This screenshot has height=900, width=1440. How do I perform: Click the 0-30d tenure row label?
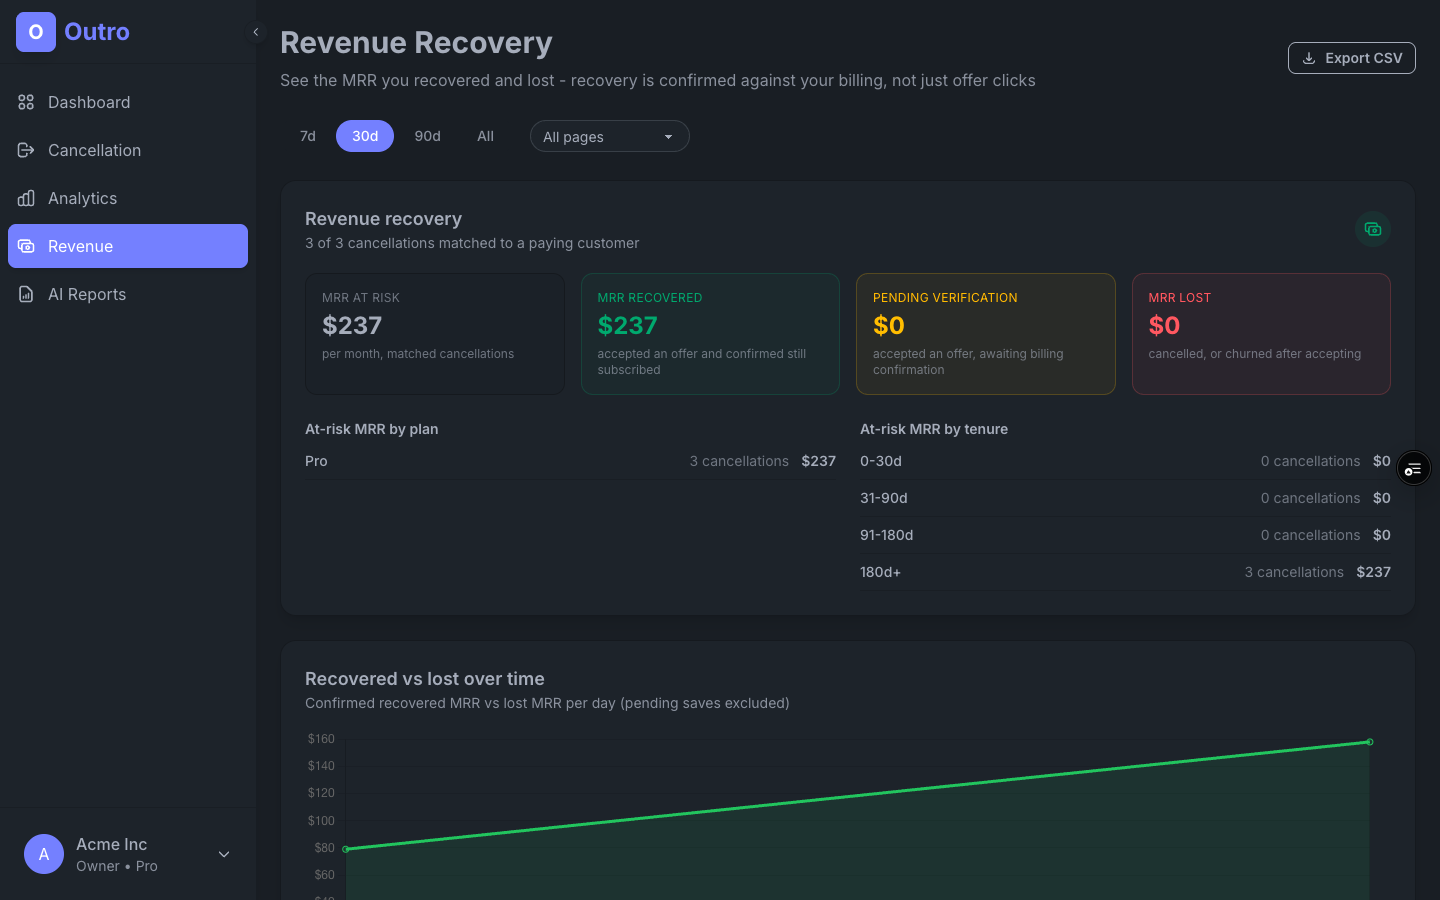click(x=881, y=461)
